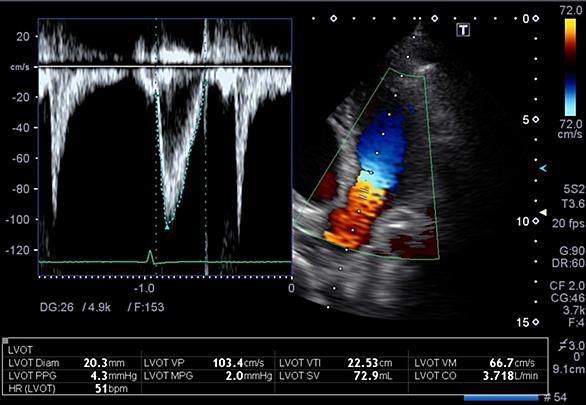The width and height of the screenshot is (586, 405).
Task: Select the LVOT Diam measurement value
Action: coord(104,363)
